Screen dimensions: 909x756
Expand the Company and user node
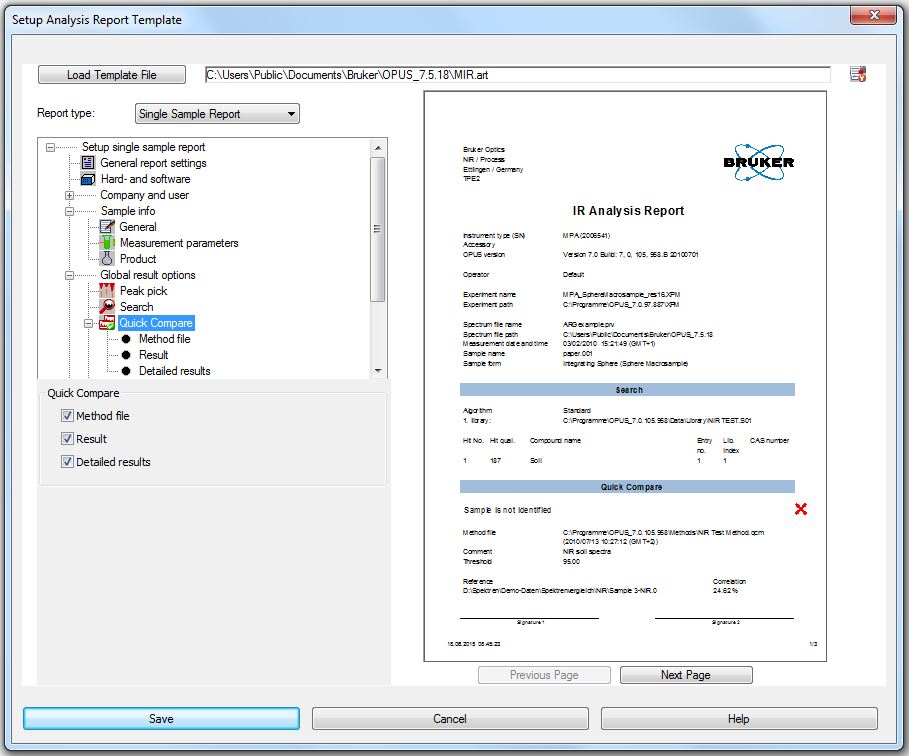(x=70, y=195)
